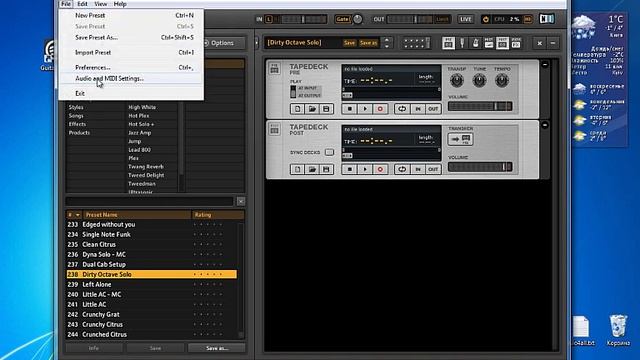Screen dimensions: 640x360
Task: Create new file in Tapedeck Post
Action: [x=298, y=169]
